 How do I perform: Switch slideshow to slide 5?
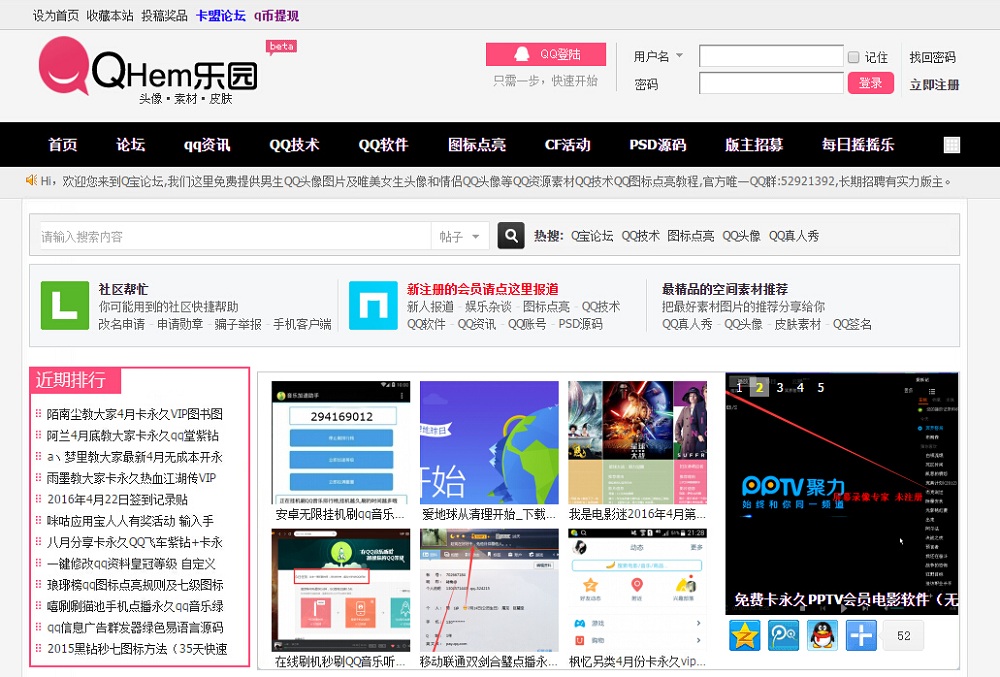tap(820, 387)
